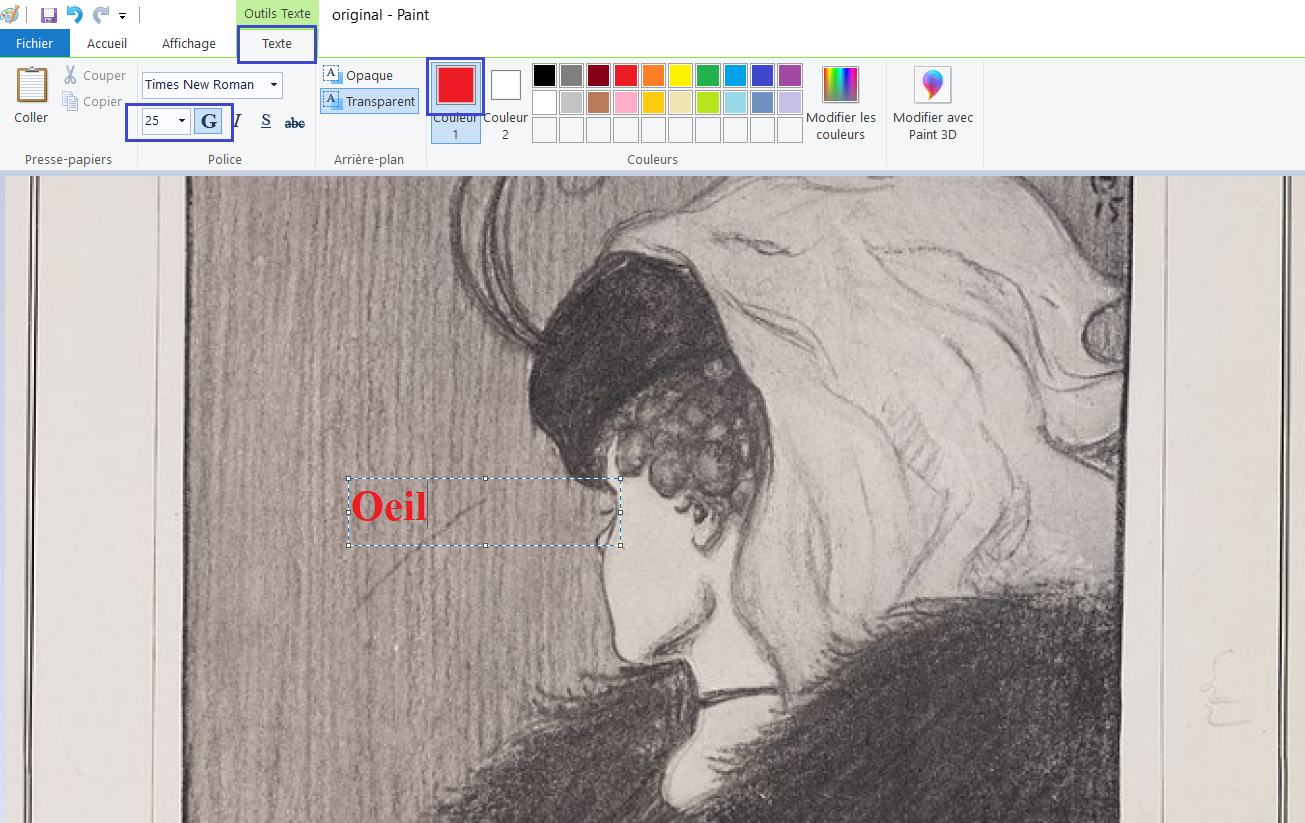The width and height of the screenshot is (1305, 823).
Task: Choose the gold palette swatch
Action: [x=653, y=102]
